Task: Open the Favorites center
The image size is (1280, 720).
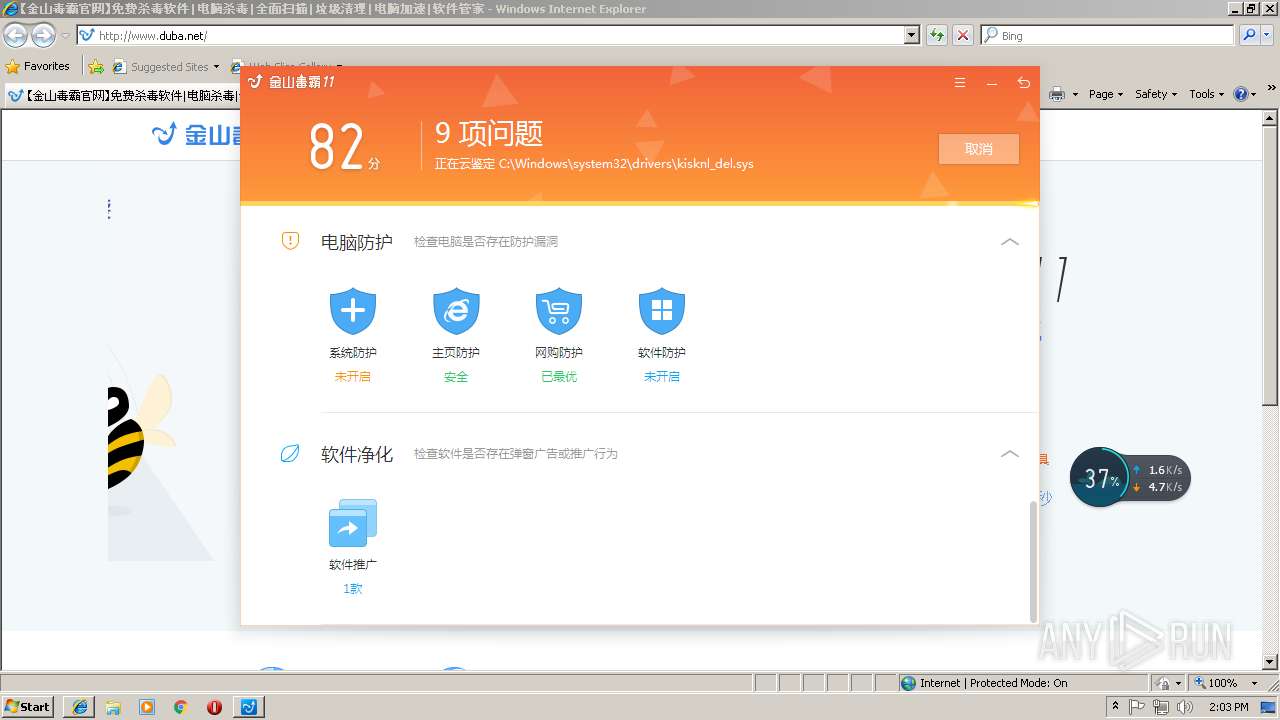Action: click(x=38, y=66)
